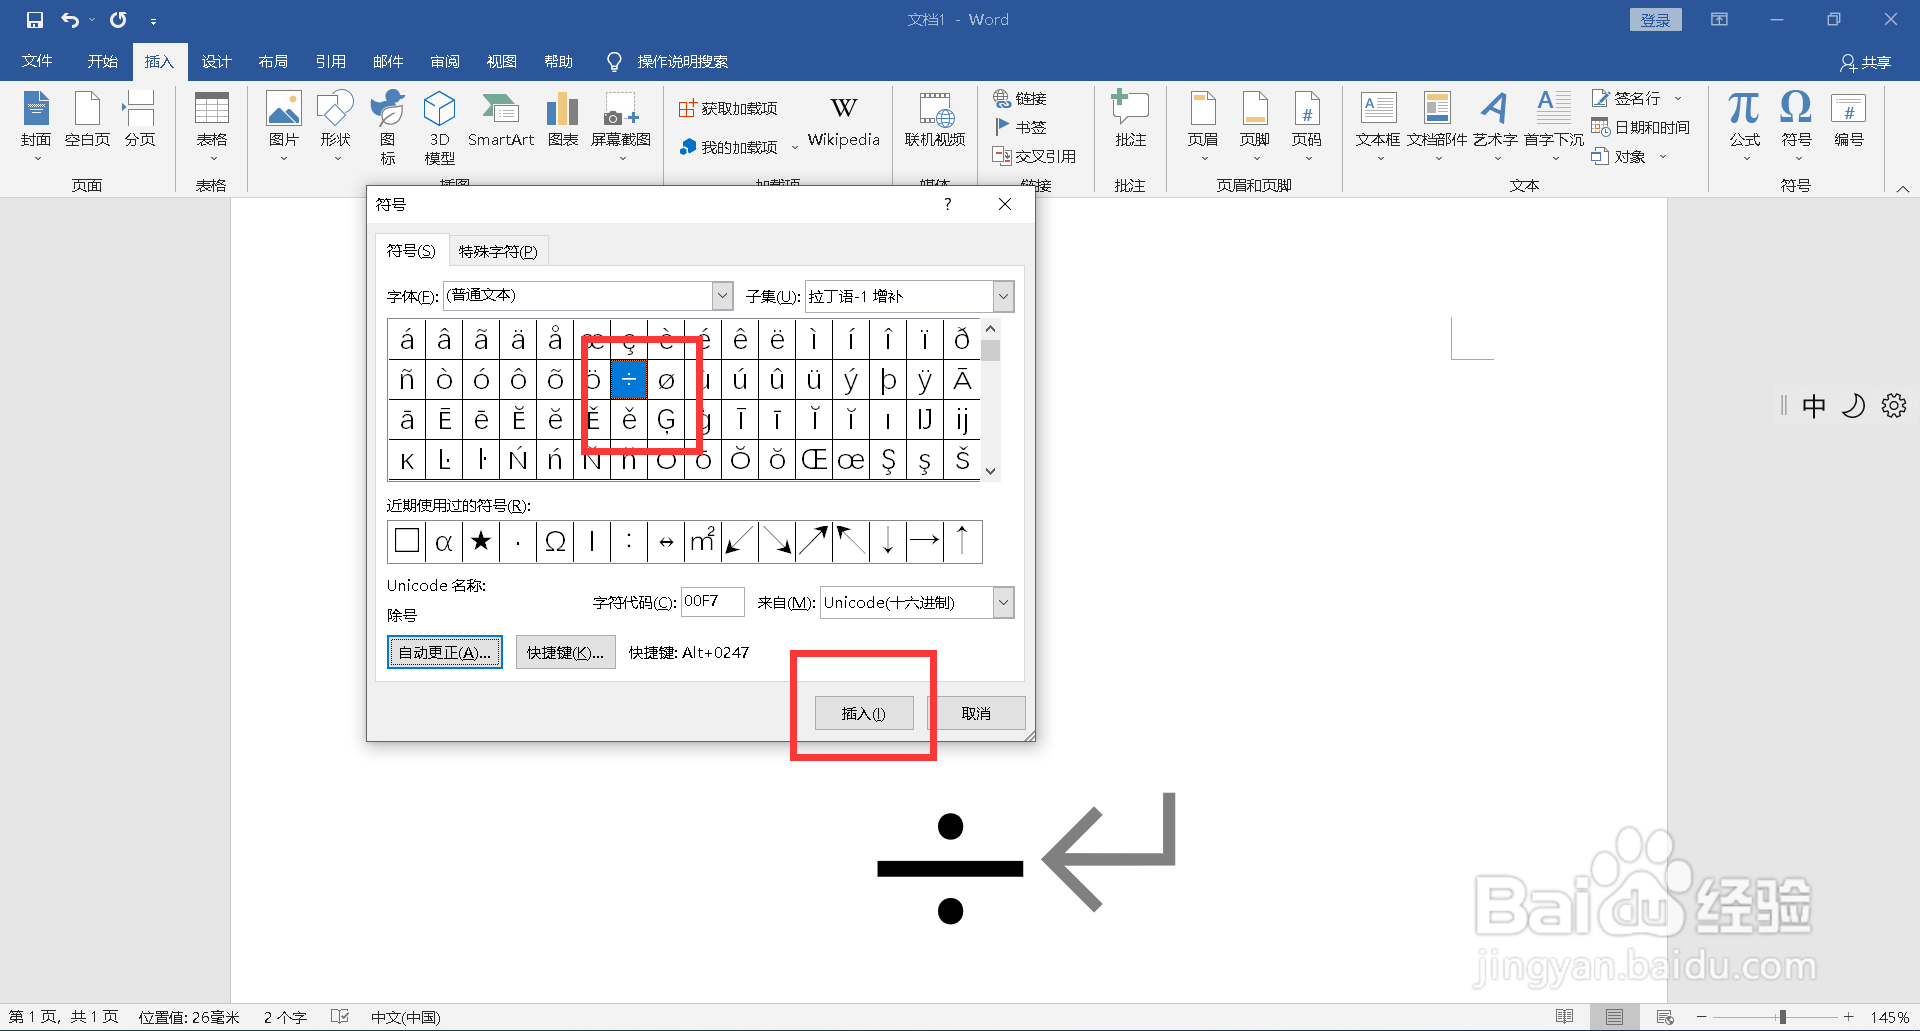Click the 插入 button in symbol dialog
The height and width of the screenshot is (1031, 1920).
click(x=864, y=713)
